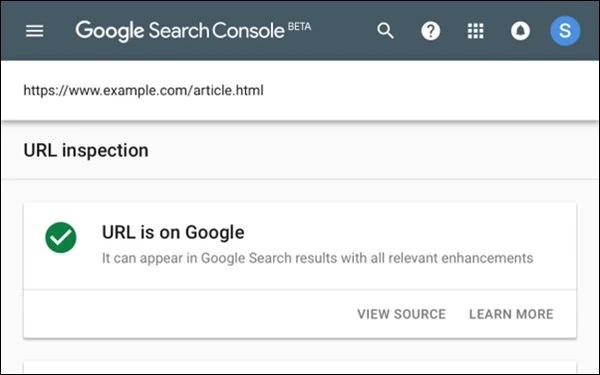
Task: Open the account avatar labeled S
Action: pos(565,31)
